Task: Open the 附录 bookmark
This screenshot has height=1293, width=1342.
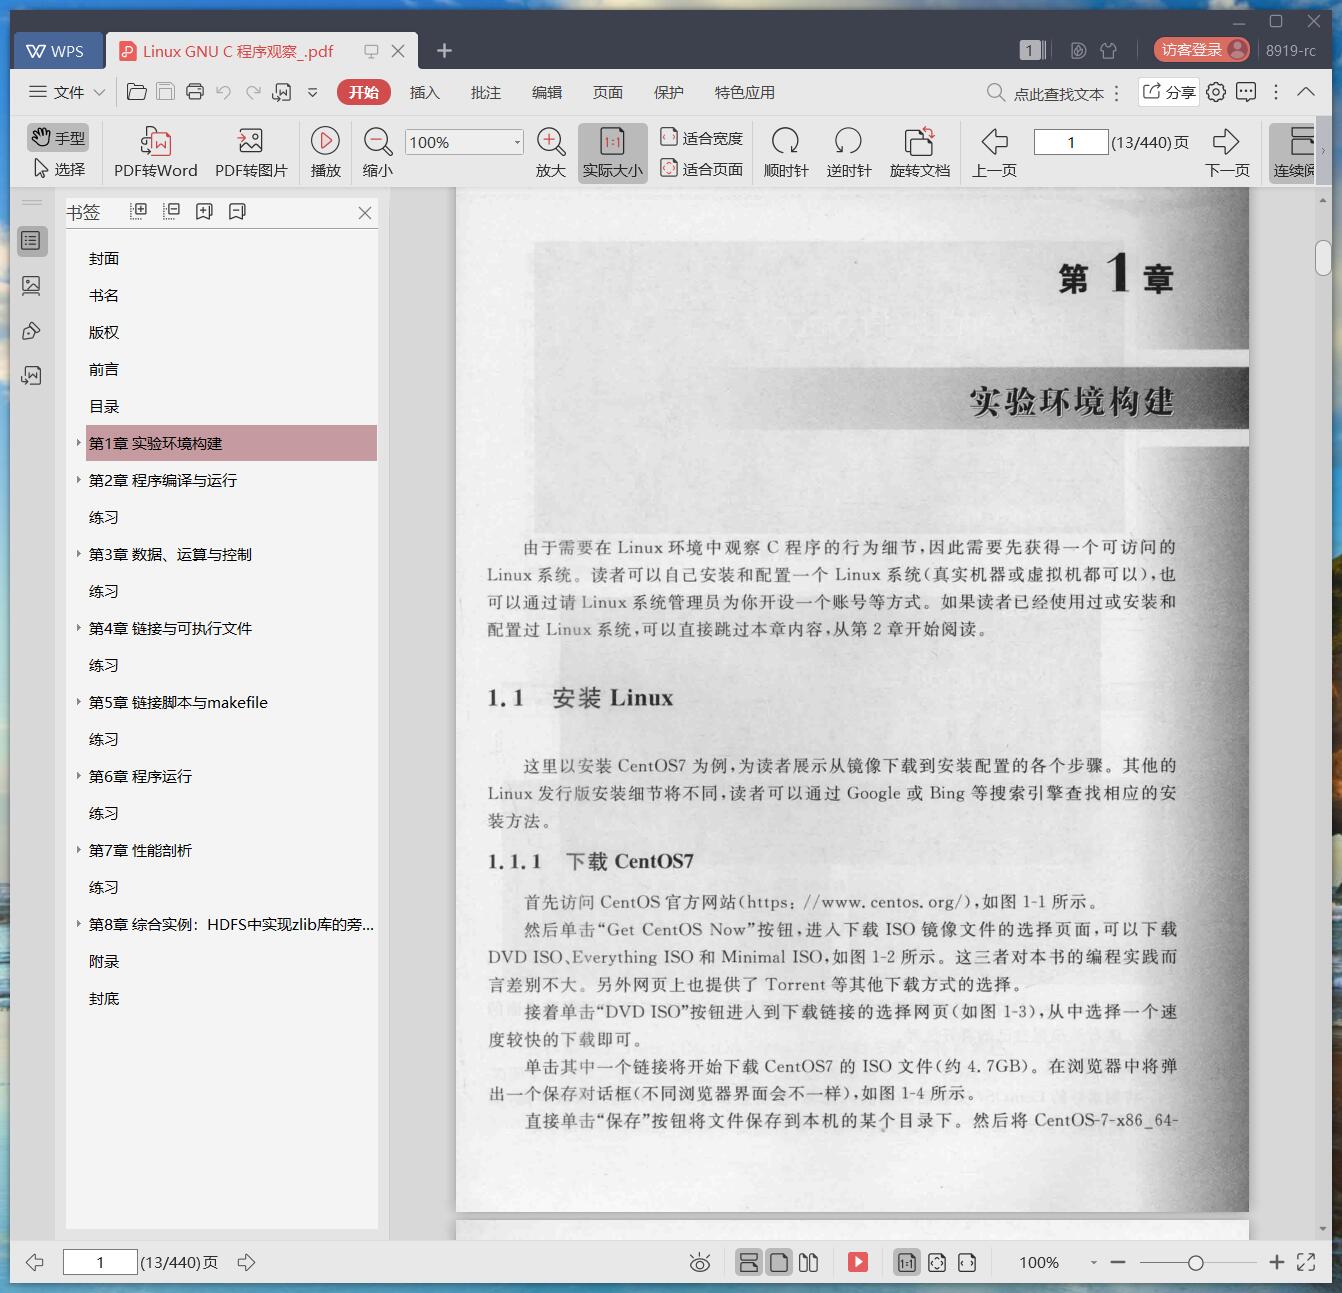Action: click(104, 961)
